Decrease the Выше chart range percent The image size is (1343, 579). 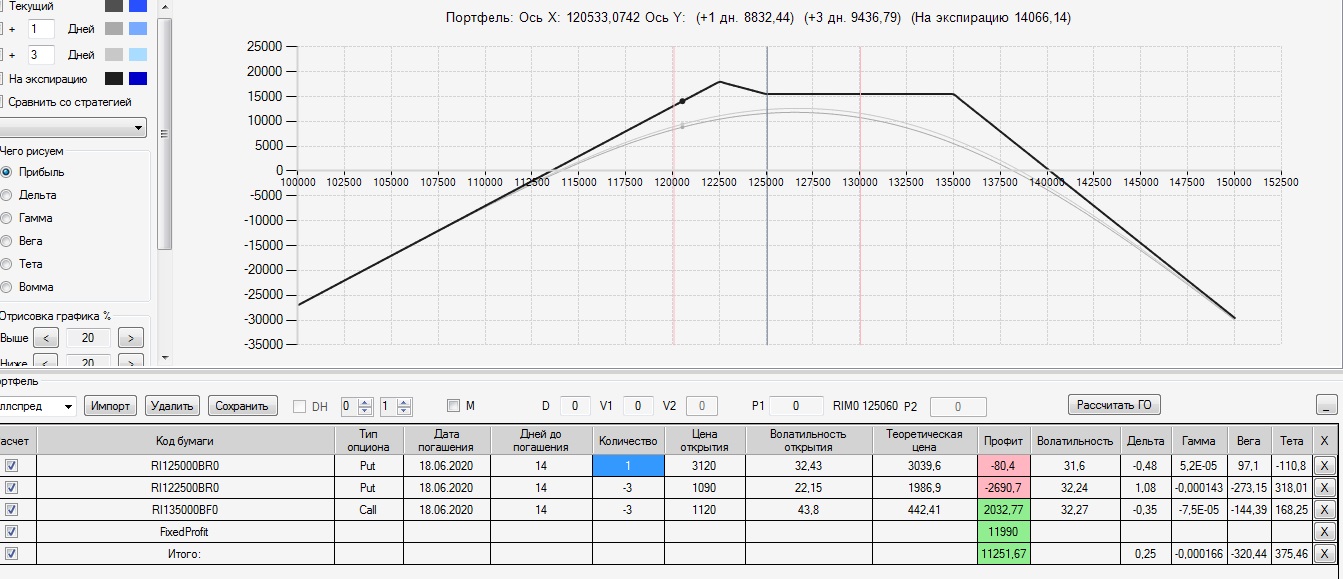47,338
